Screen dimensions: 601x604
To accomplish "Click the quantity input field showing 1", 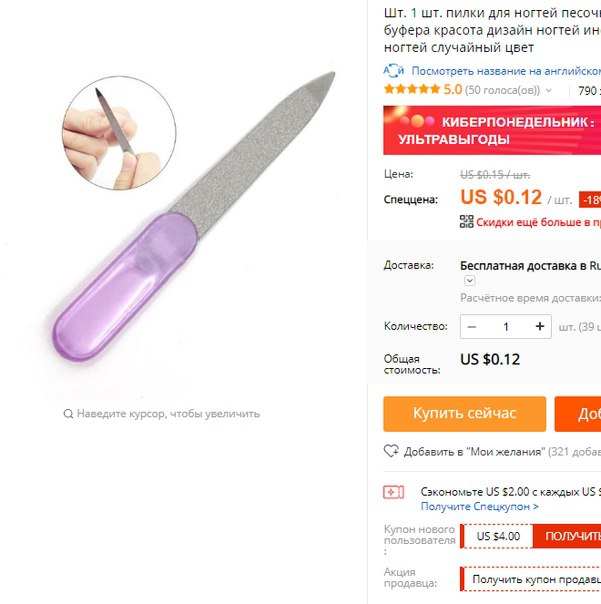I will 506,327.
